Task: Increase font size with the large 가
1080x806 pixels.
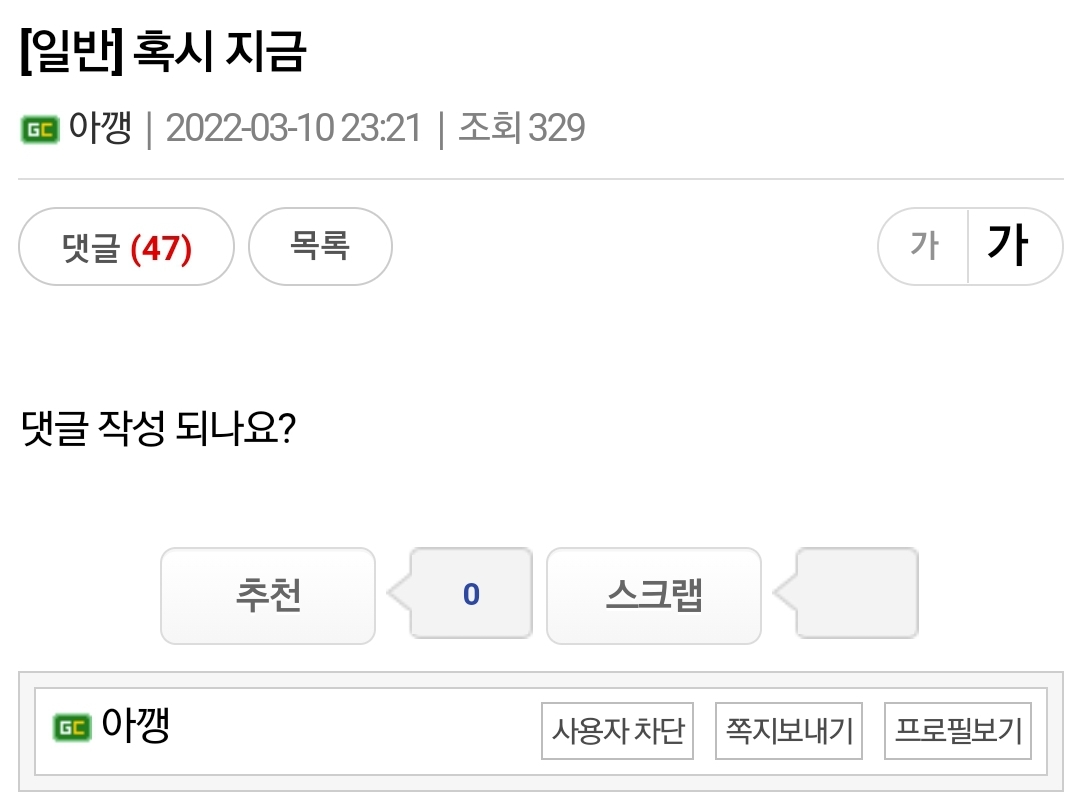Action: pyautogui.click(x=1008, y=246)
